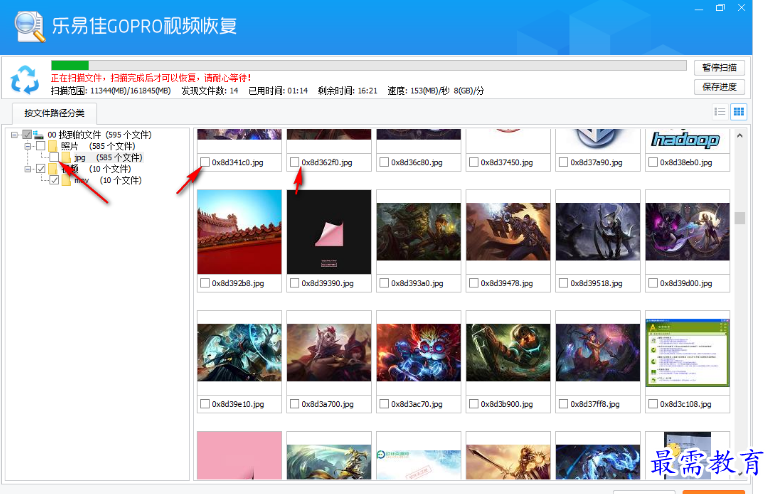Switch to thumbnail grid view icon
772x494 pixels.
tap(739, 112)
